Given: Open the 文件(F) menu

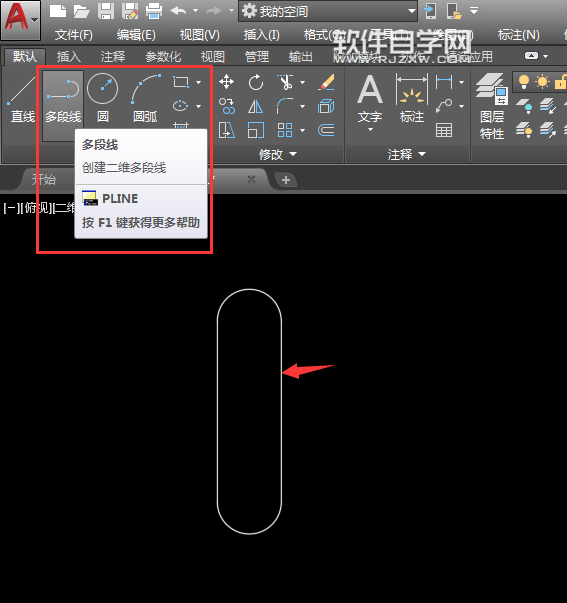Looking at the screenshot, I should click(x=73, y=35).
